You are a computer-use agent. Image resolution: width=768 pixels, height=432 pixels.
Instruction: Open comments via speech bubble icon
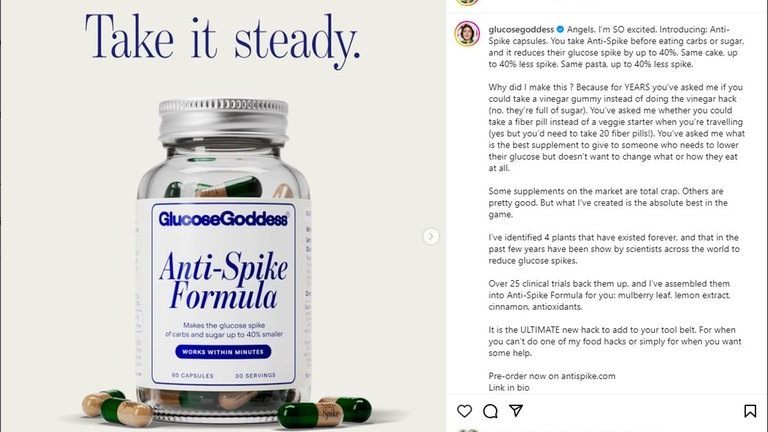pyautogui.click(x=490, y=411)
